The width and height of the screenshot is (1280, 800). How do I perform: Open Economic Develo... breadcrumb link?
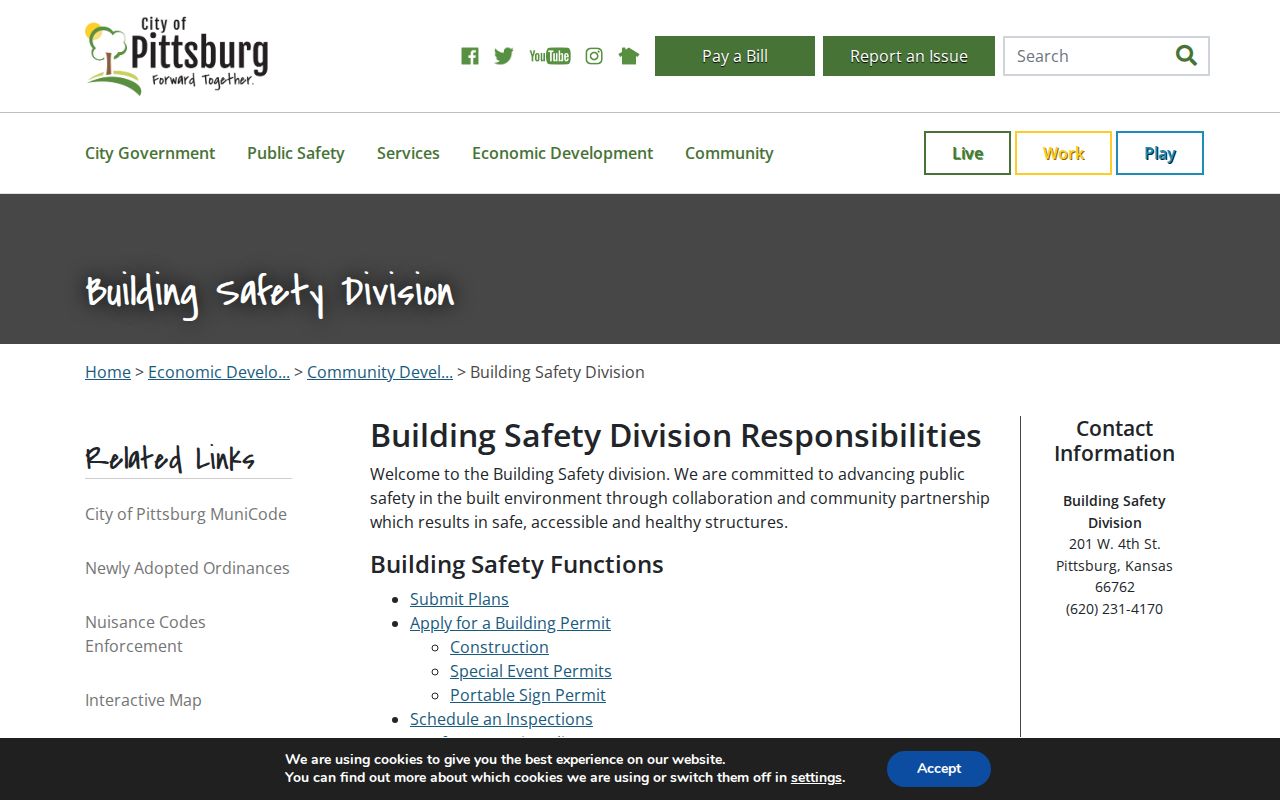click(x=219, y=372)
